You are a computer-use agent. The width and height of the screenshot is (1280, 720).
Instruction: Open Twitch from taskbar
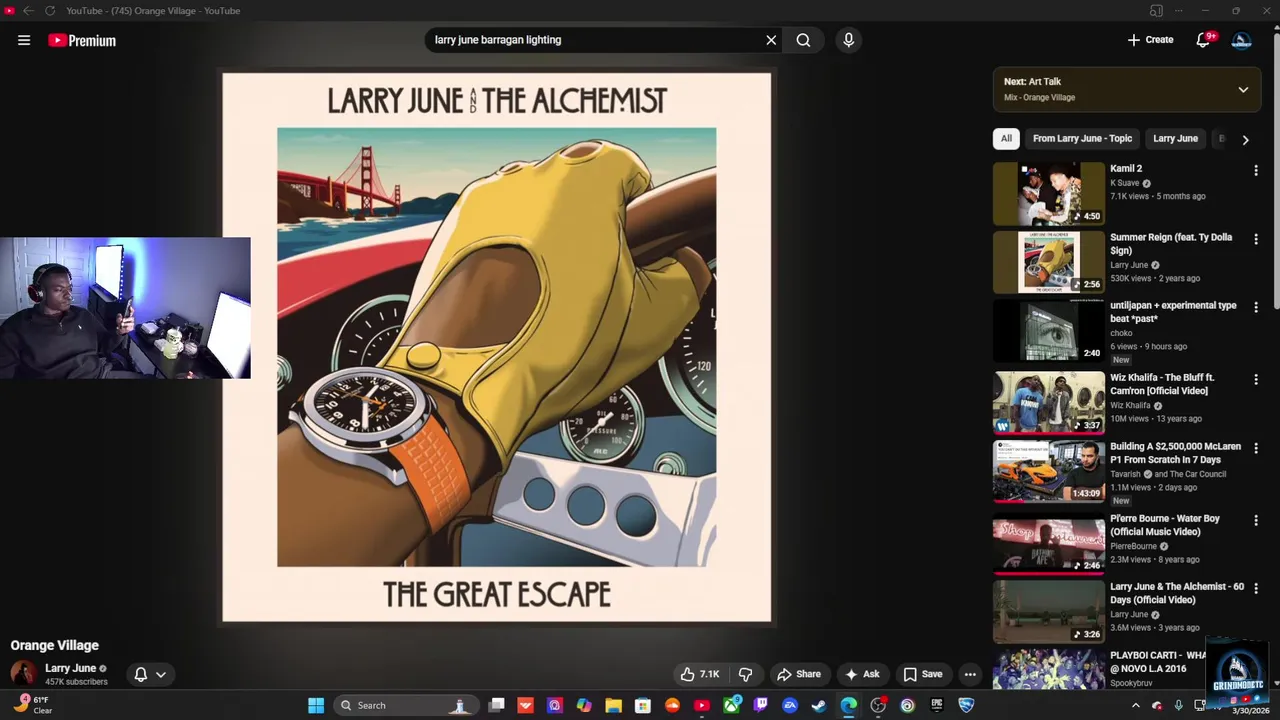coord(760,705)
